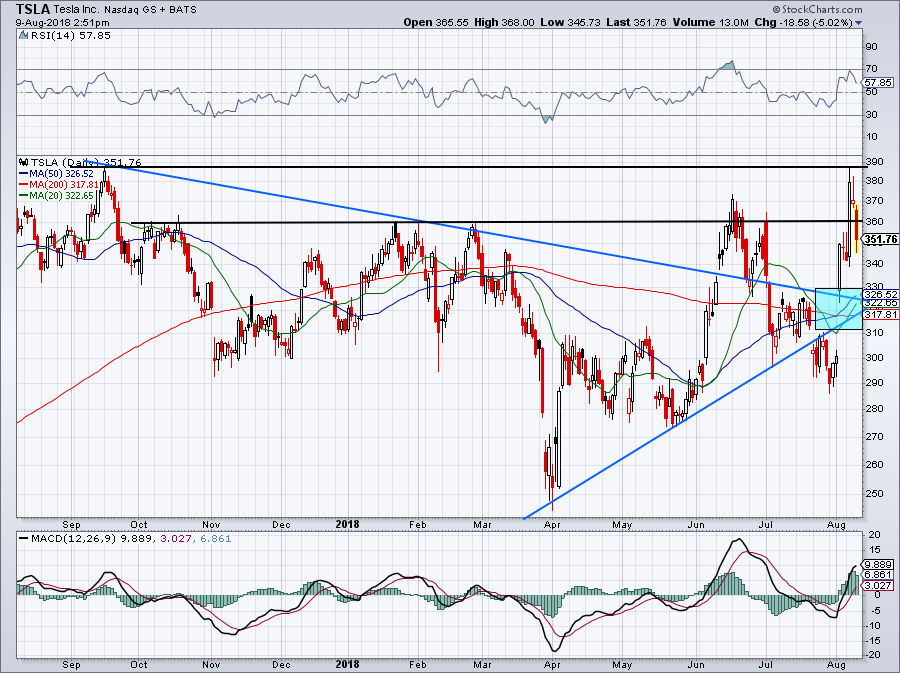Click the candlestick icon beside TSLA (Daily)
The image size is (900, 673).
coord(24,162)
